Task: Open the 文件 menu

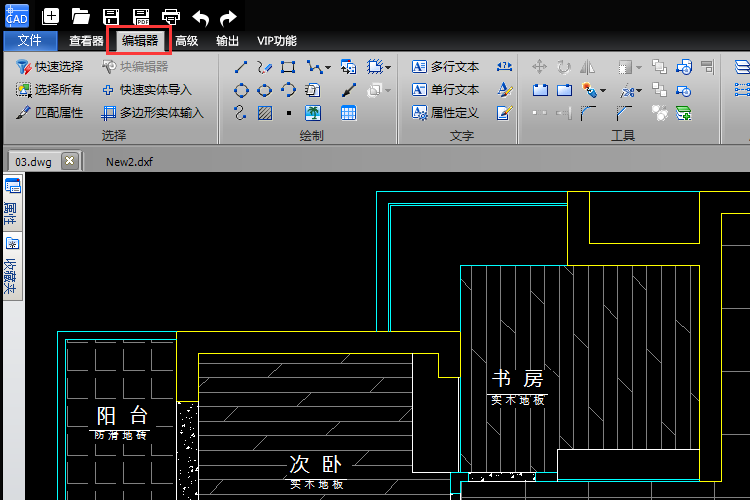Action: pos(30,41)
